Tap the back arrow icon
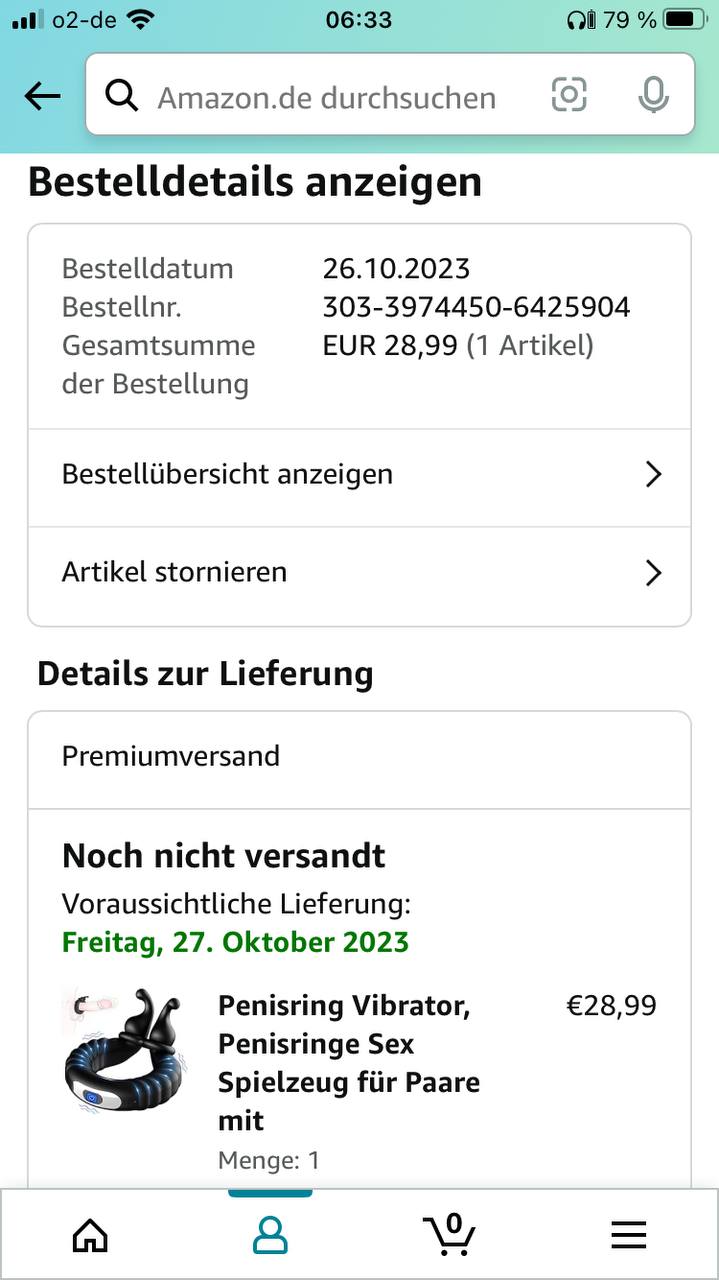This screenshot has width=719, height=1280. click(42, 96)
